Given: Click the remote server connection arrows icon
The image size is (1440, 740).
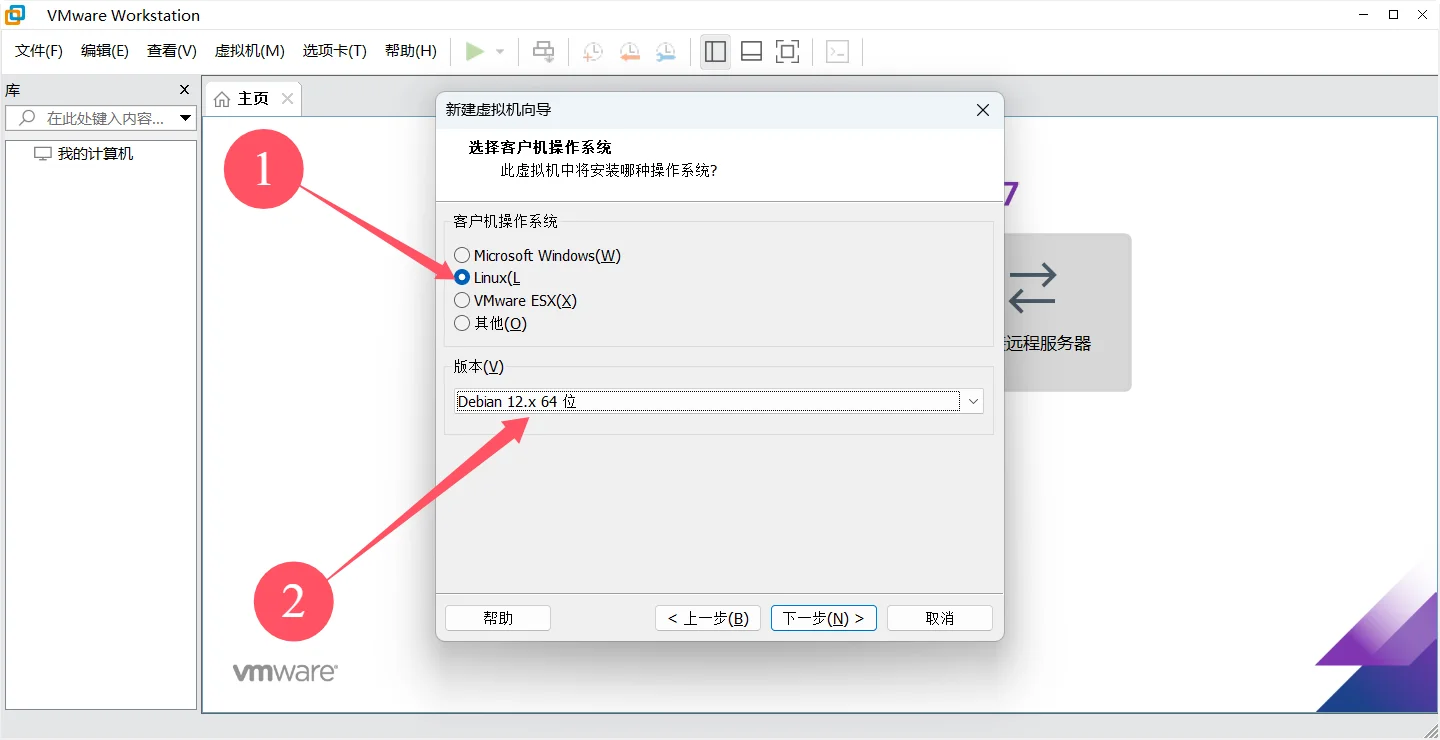Looking at the screenshot, I should click(1032, 287).
